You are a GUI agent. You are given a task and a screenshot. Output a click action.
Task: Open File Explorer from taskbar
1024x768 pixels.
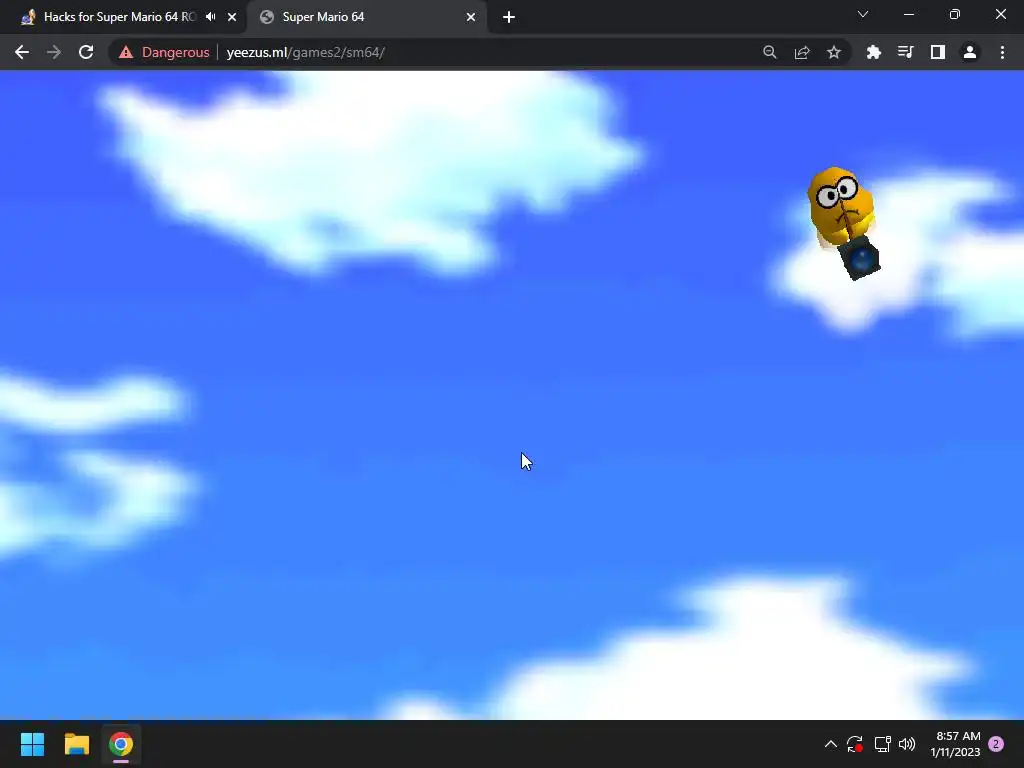[x=76, y=744]
